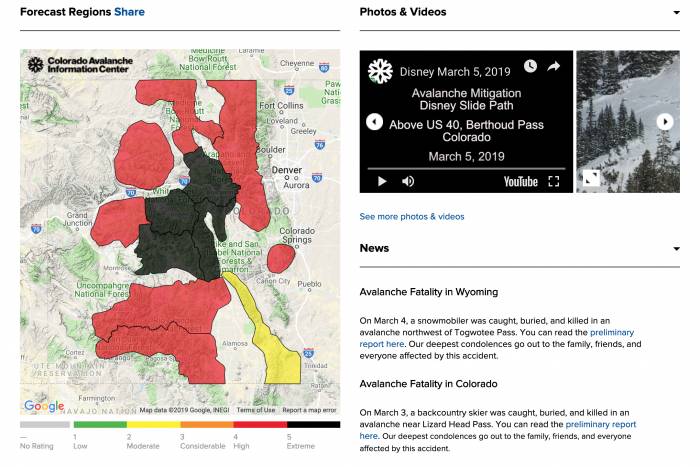700x467 pixels.
Task: Select the red oval region northwest of Interstate 70
Action: point(144,154)
